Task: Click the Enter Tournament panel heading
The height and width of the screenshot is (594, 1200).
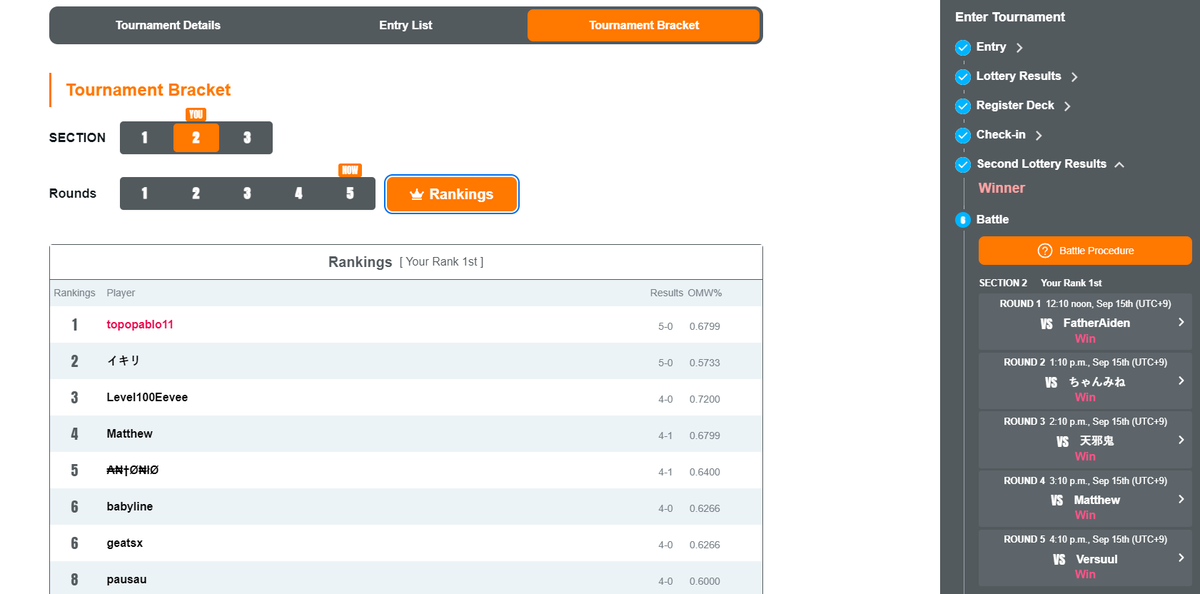Action: tap(1010, 17)
